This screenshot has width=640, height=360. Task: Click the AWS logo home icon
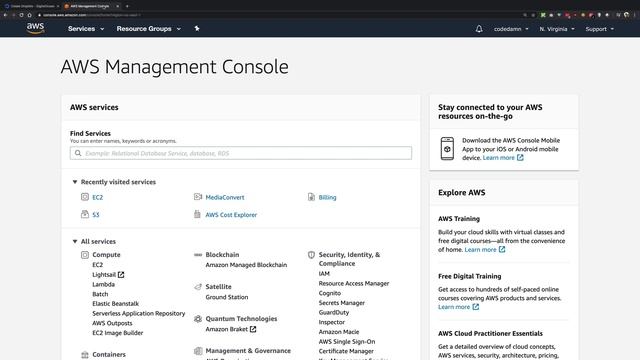(36, 28)
